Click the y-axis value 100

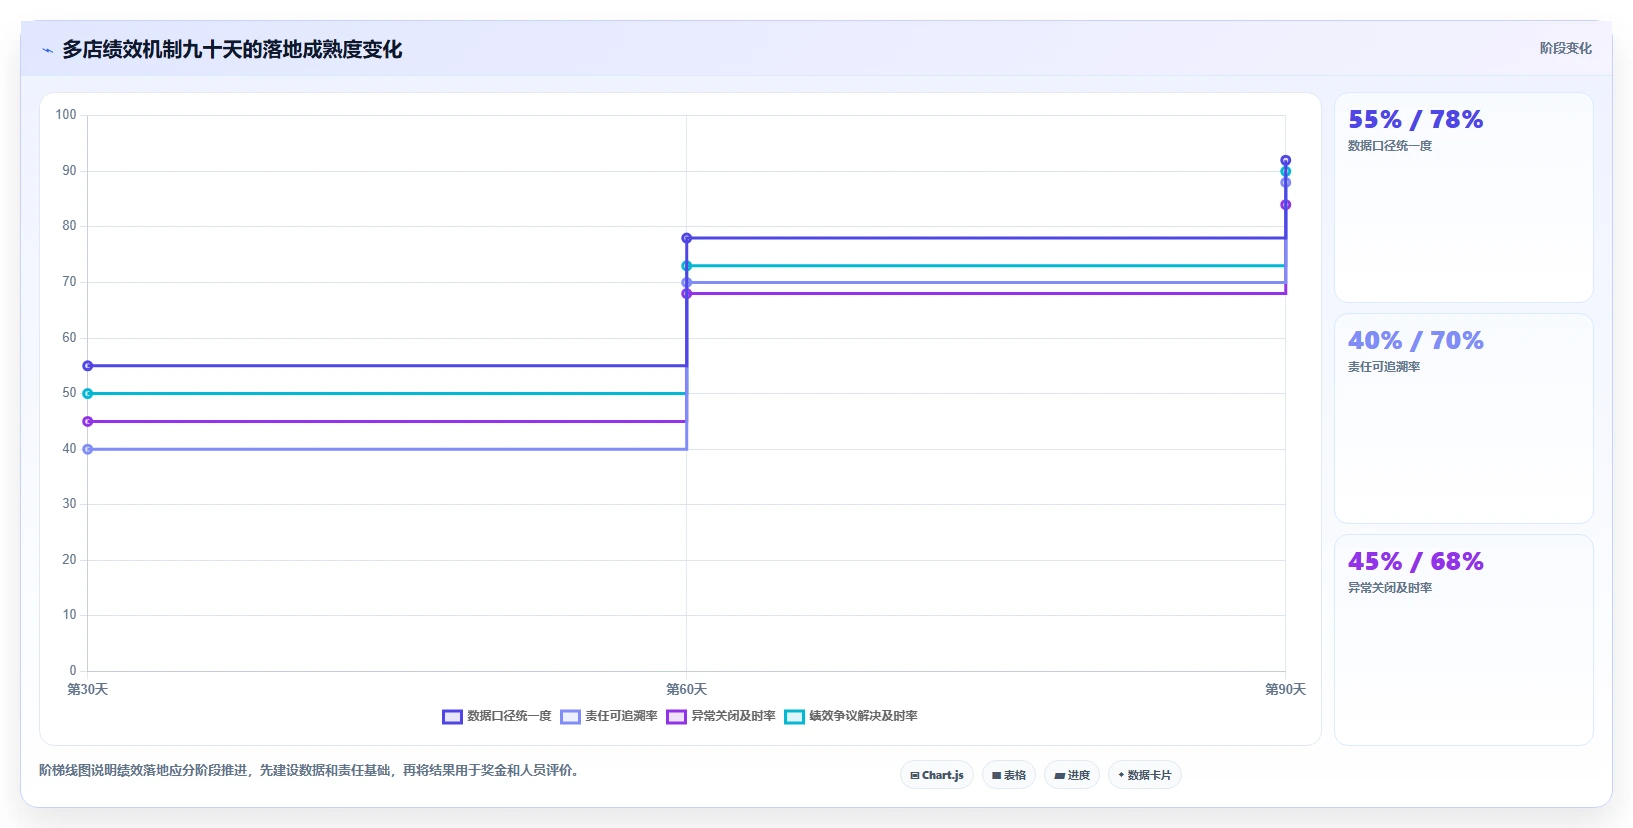(x=66, y=115)
